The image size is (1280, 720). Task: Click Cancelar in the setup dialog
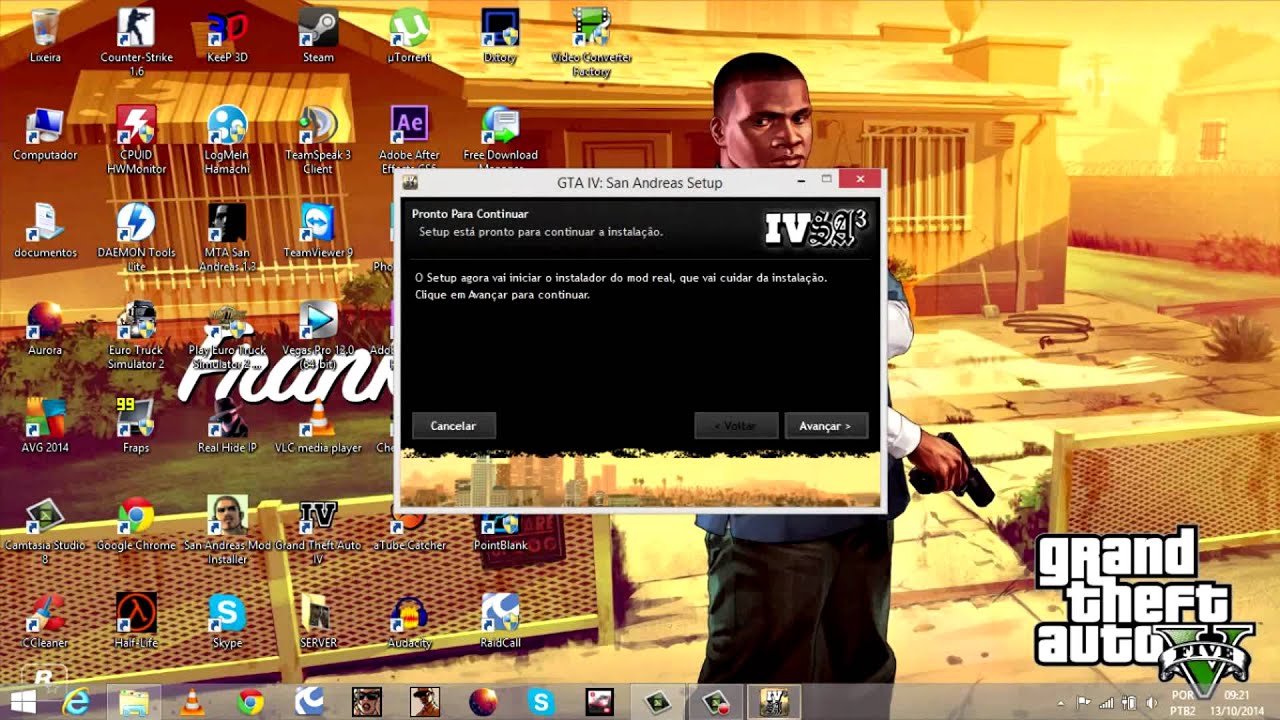(x=453, y=426)
